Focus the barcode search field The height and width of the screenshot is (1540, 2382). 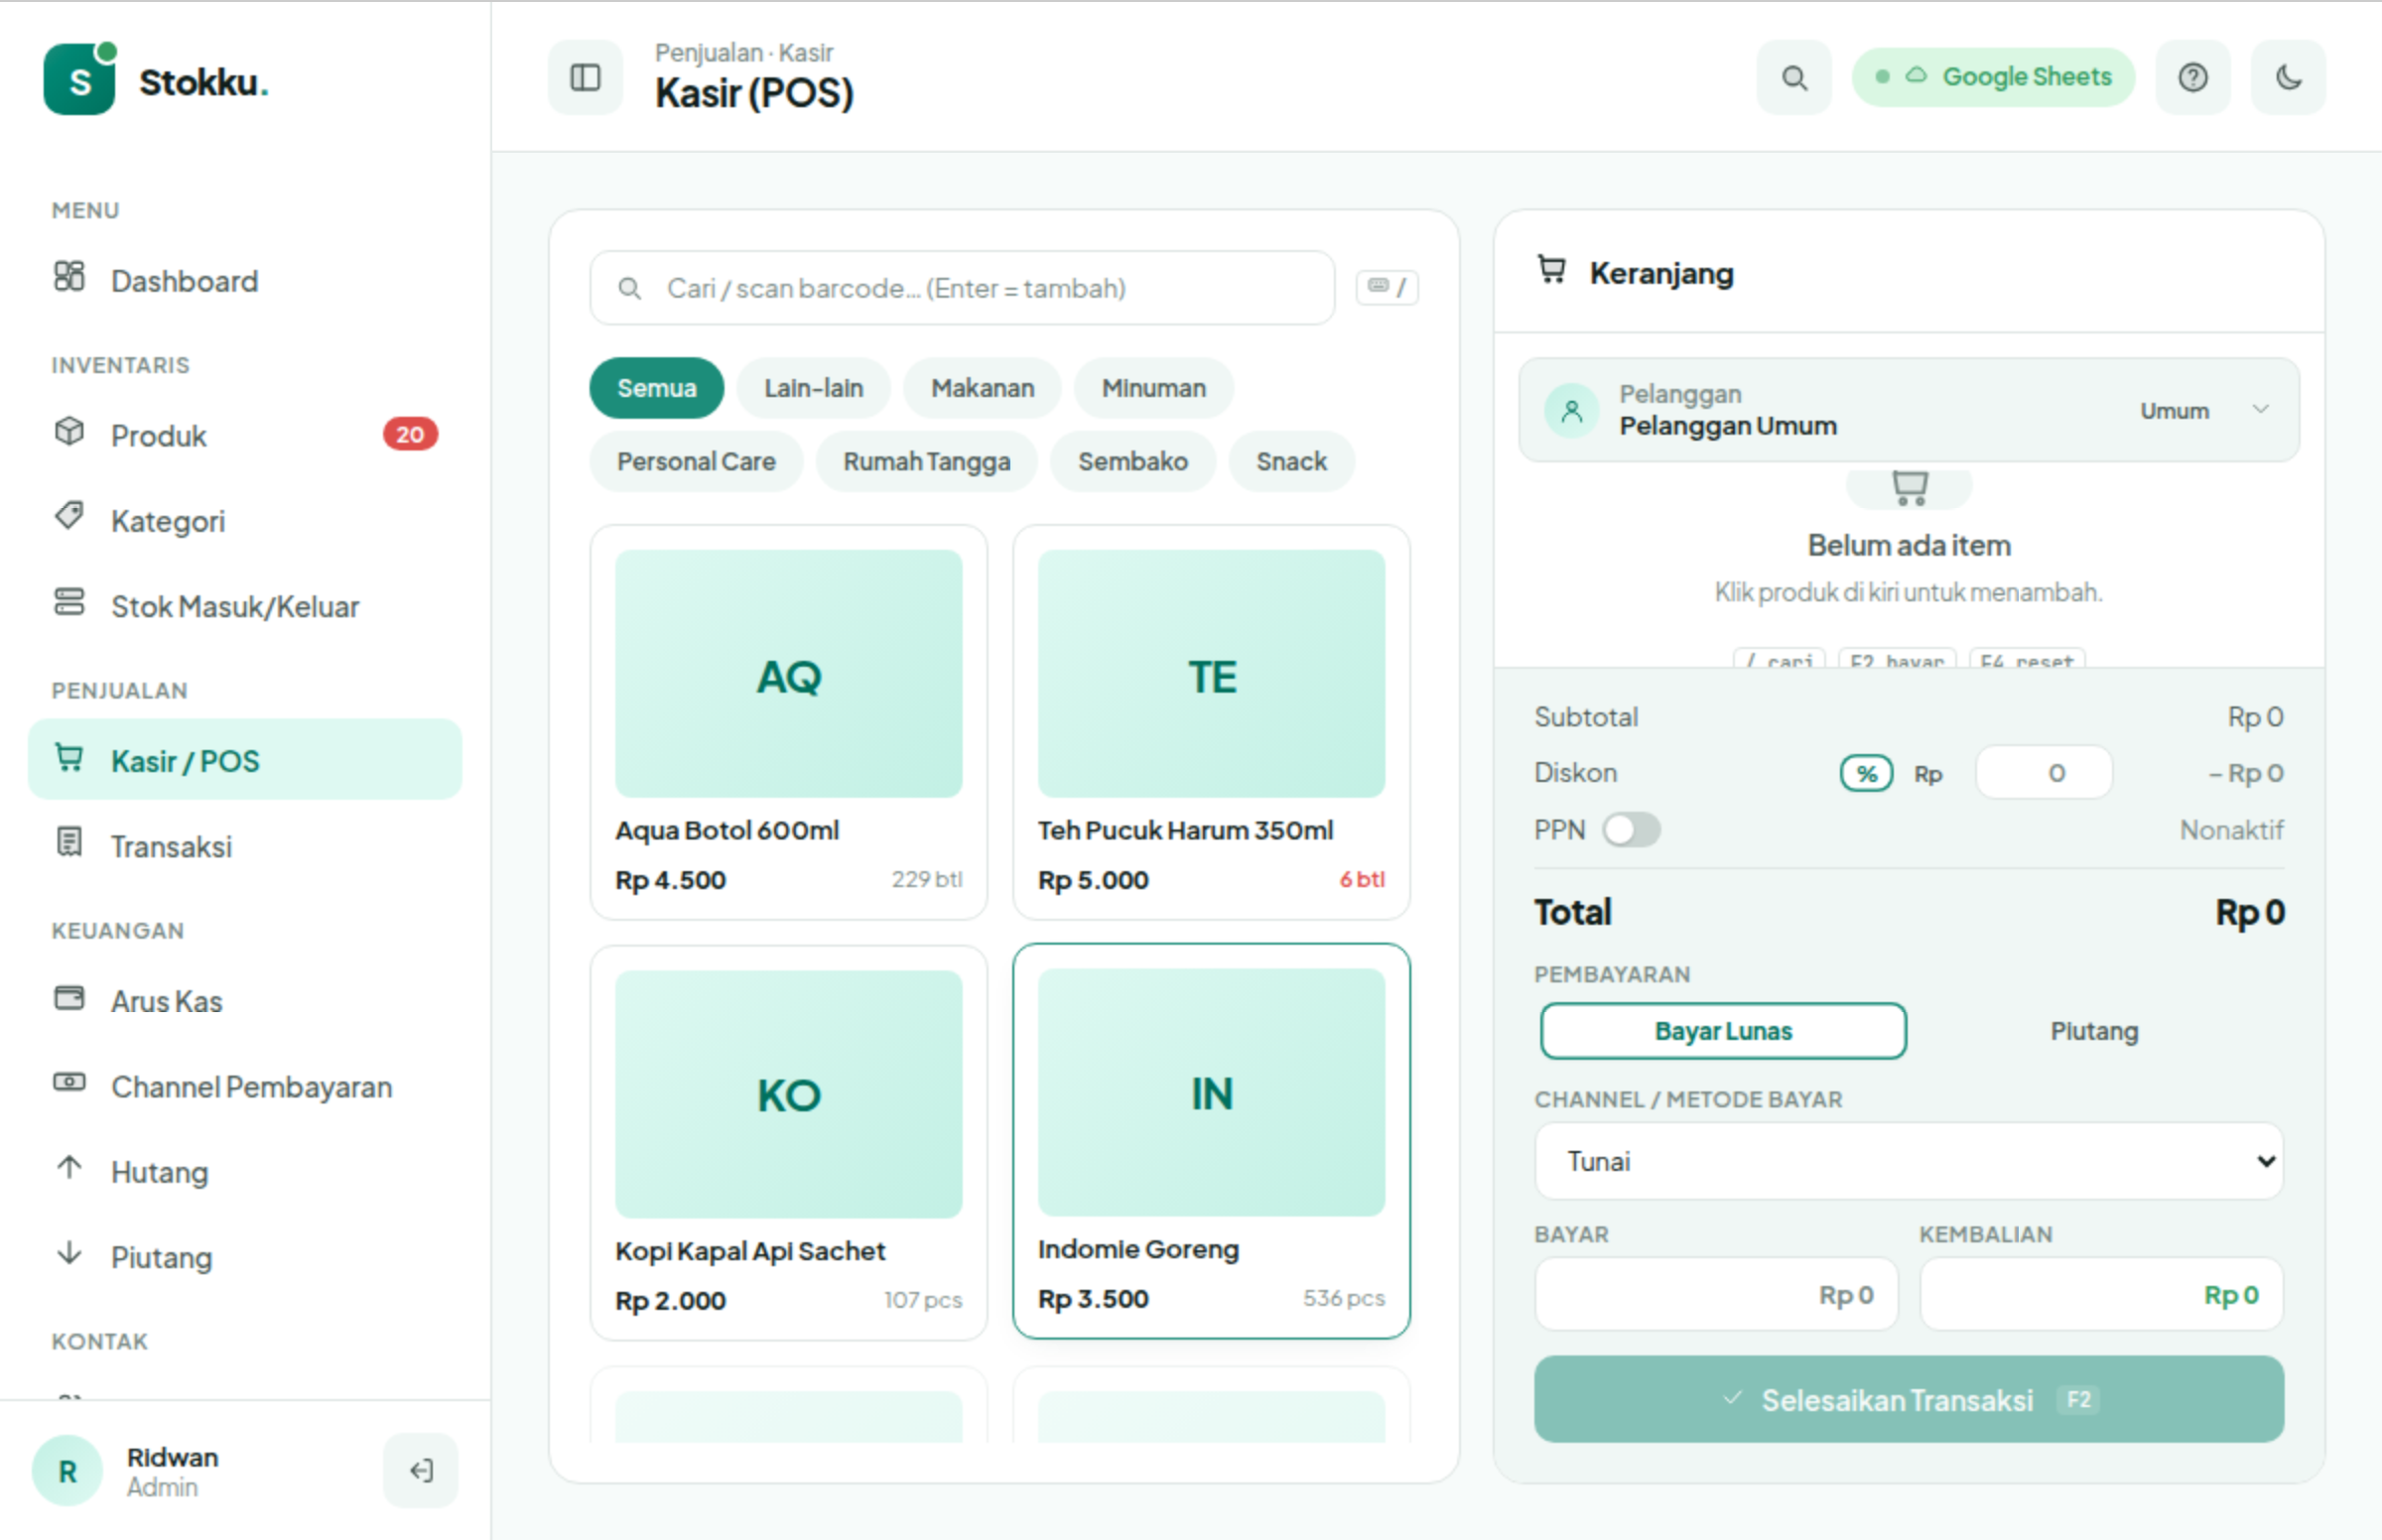tap(962, 288)
